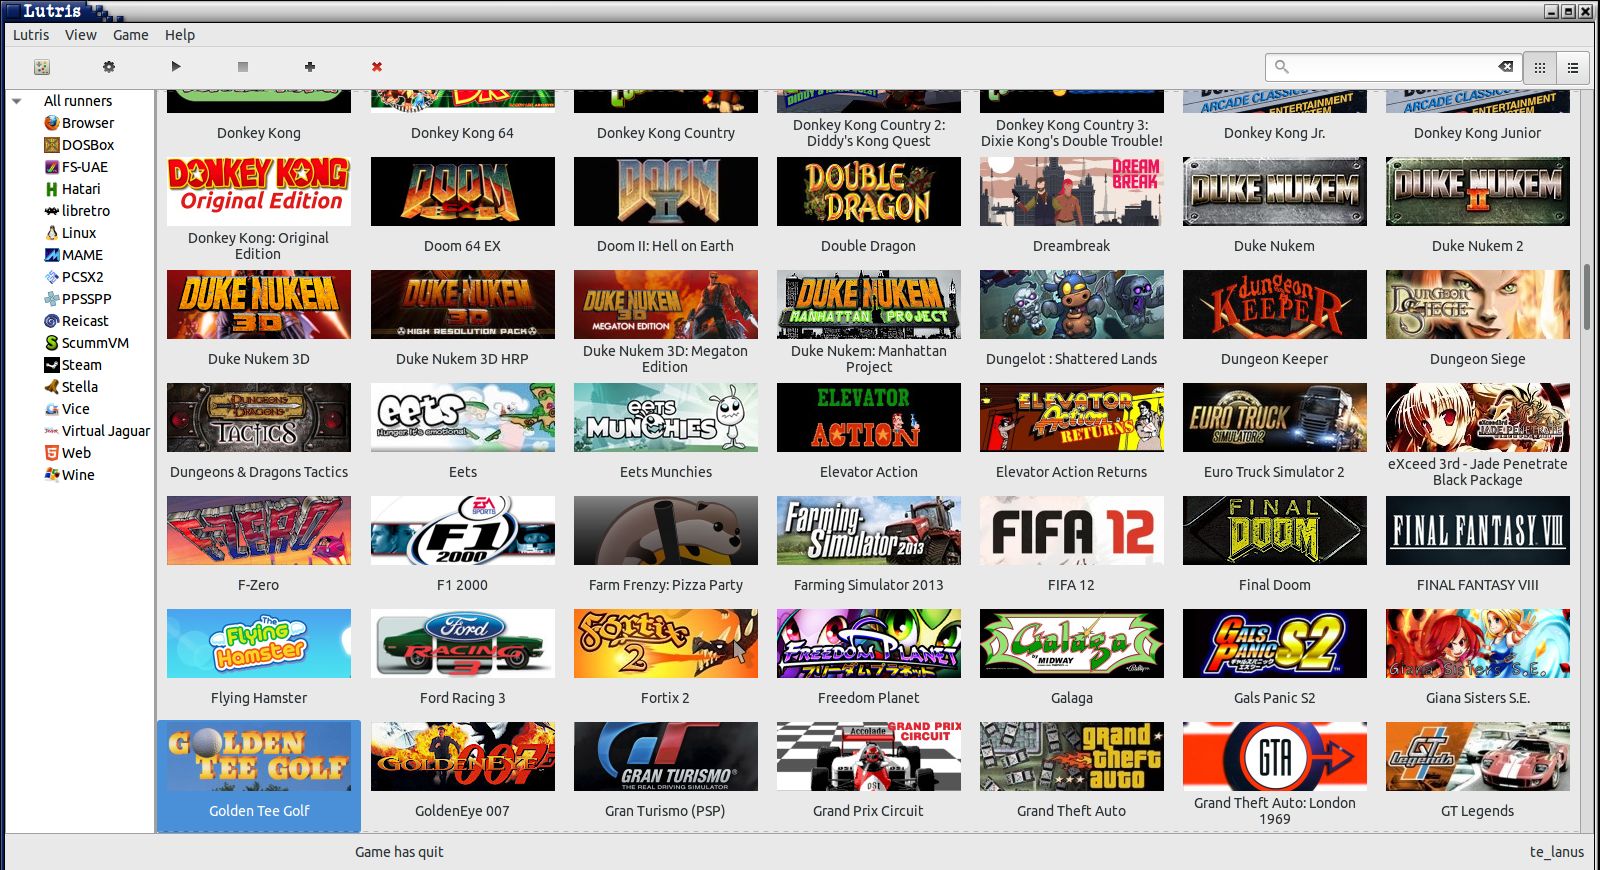Select Grand Theft Auto: London 1969
The image size is (1600, 870).
(1274, 775)
